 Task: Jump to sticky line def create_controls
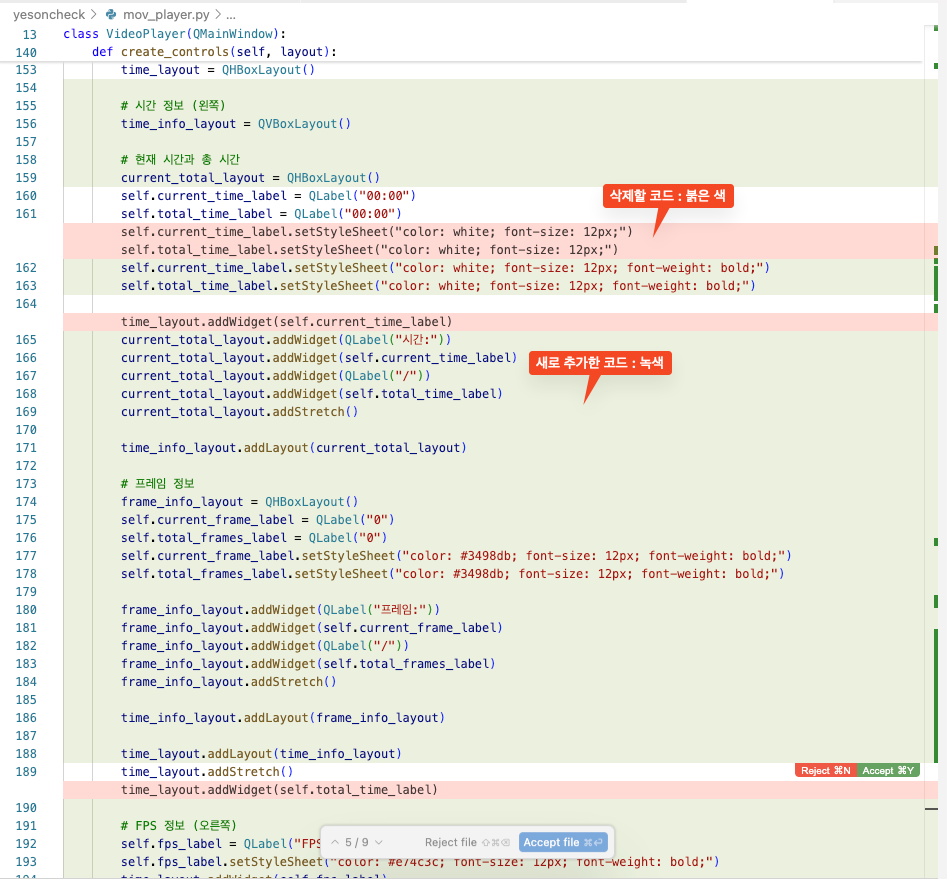[214, 52]
